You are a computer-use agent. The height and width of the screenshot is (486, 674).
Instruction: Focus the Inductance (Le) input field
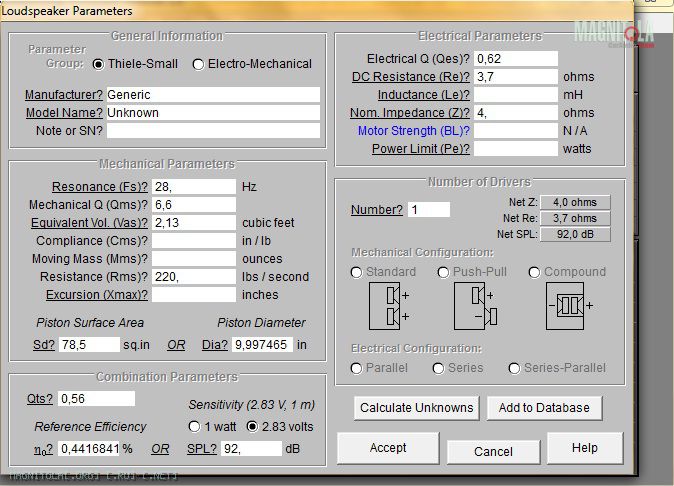(516, 95)
